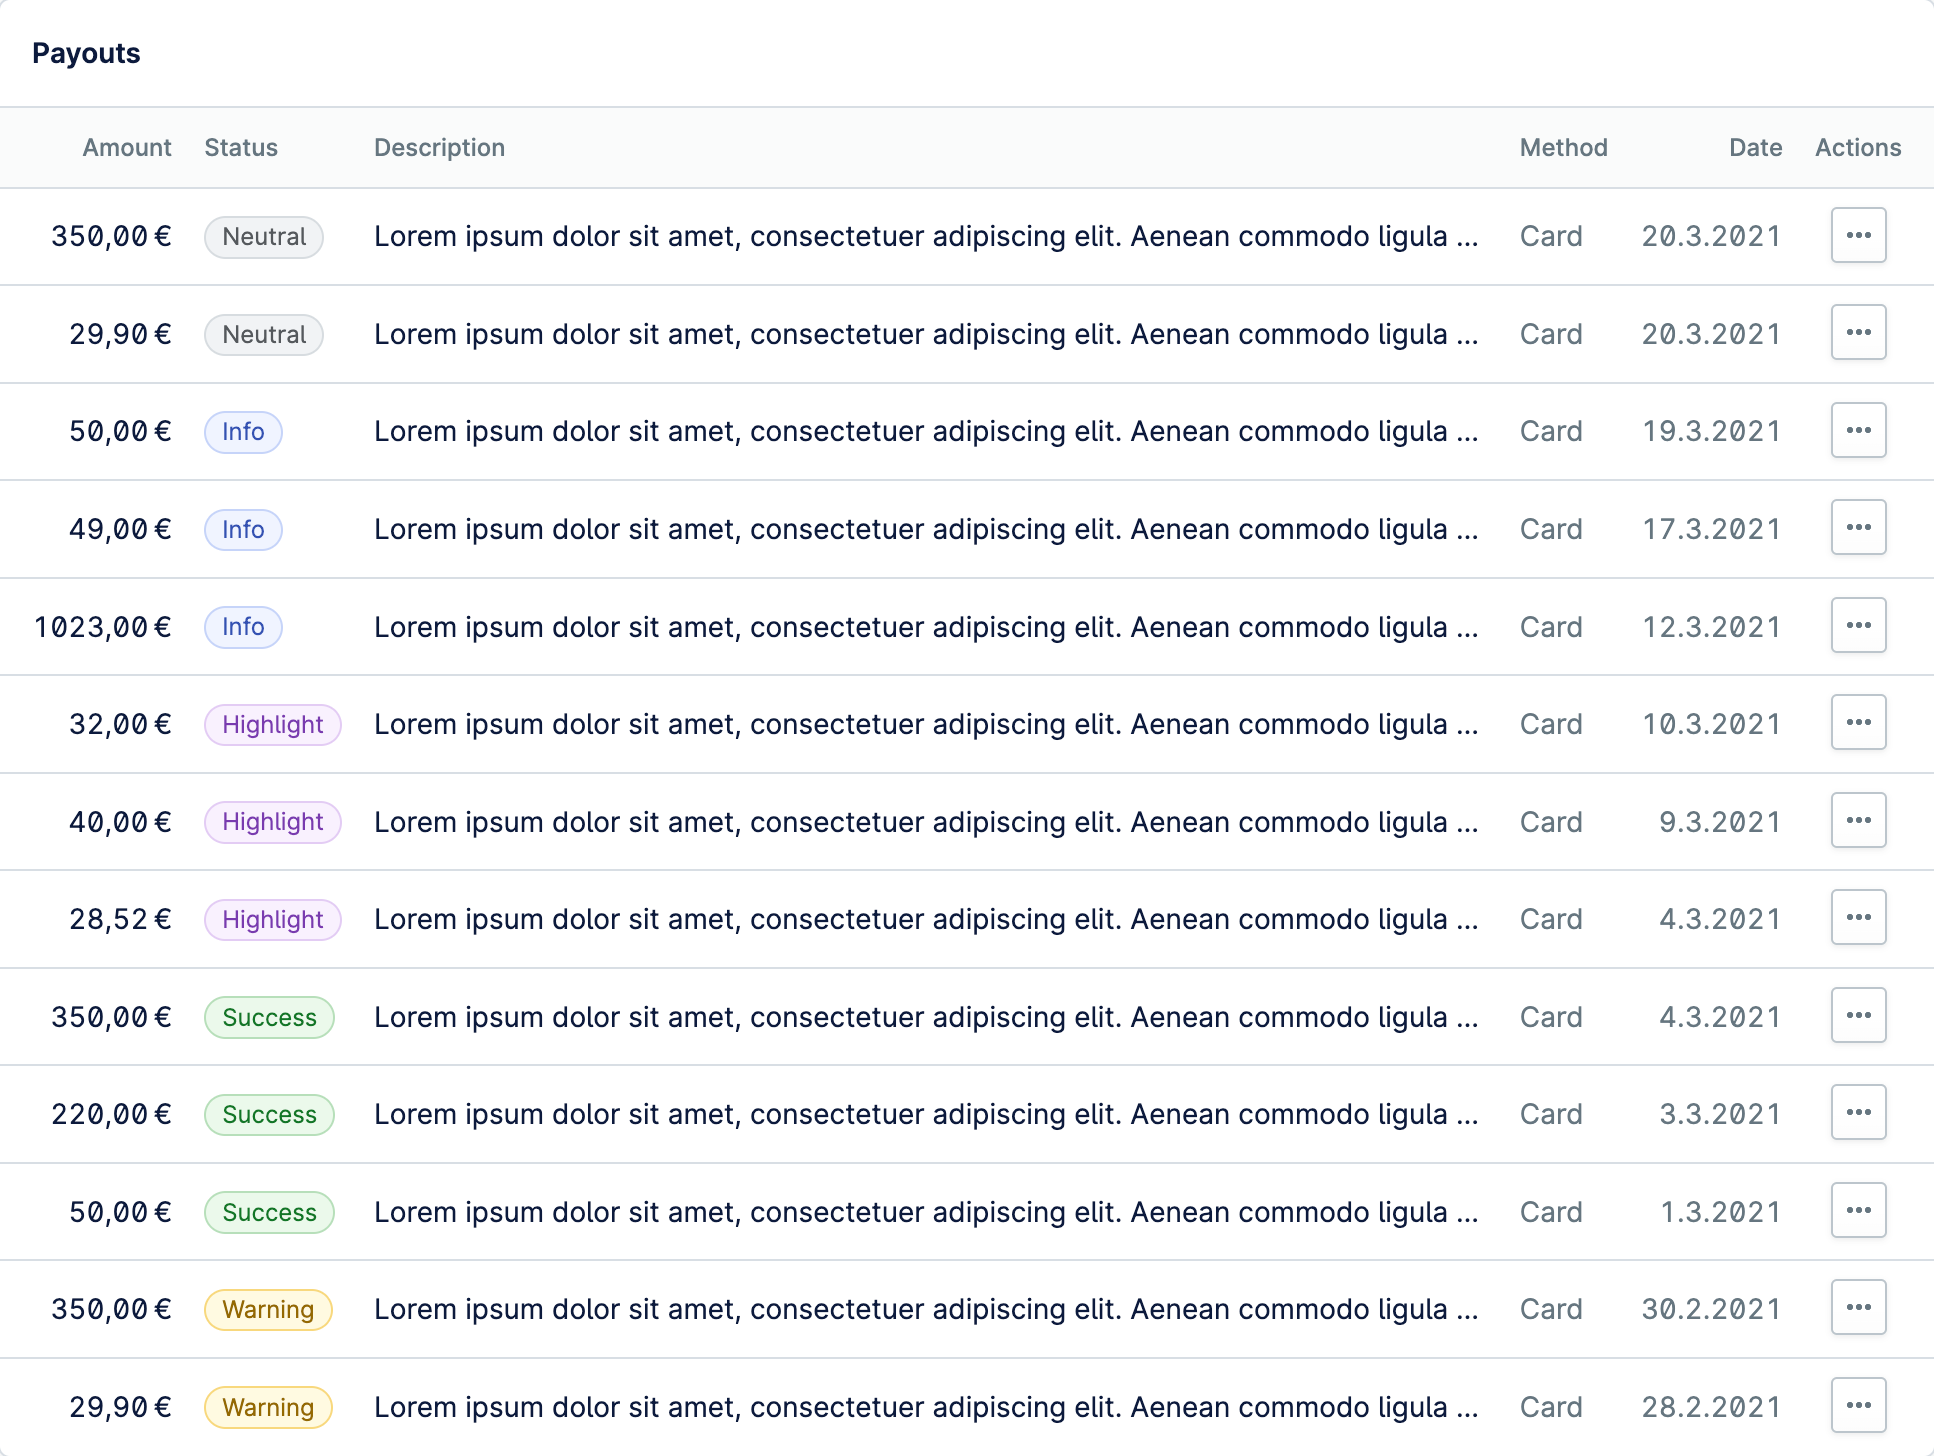Open actions menu for 32,00 € payout

[x=1858, y=722]
